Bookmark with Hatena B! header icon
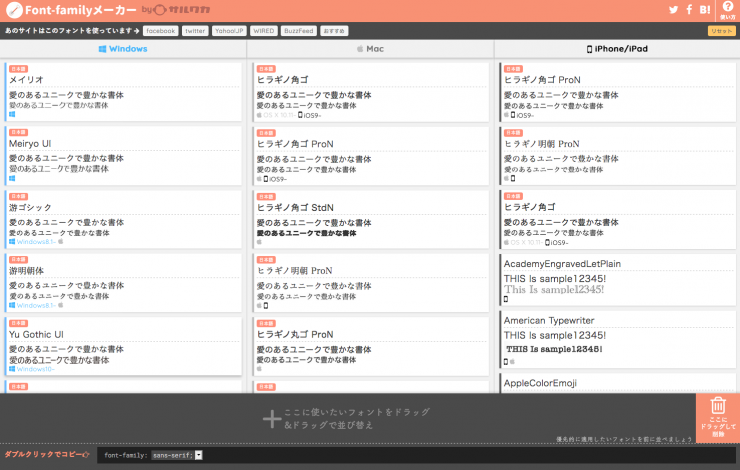740x470 pixels. [x=705, y=9]
